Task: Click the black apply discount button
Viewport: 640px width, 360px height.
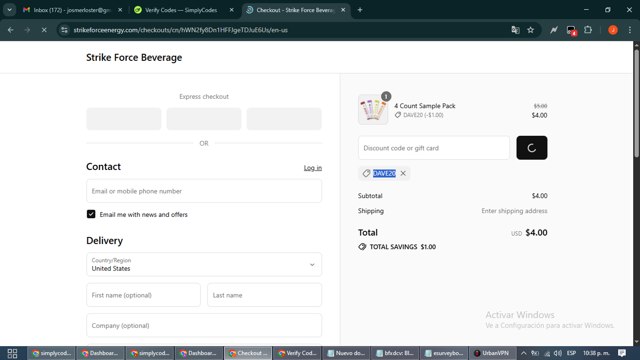Action: (x=531, y=148)
